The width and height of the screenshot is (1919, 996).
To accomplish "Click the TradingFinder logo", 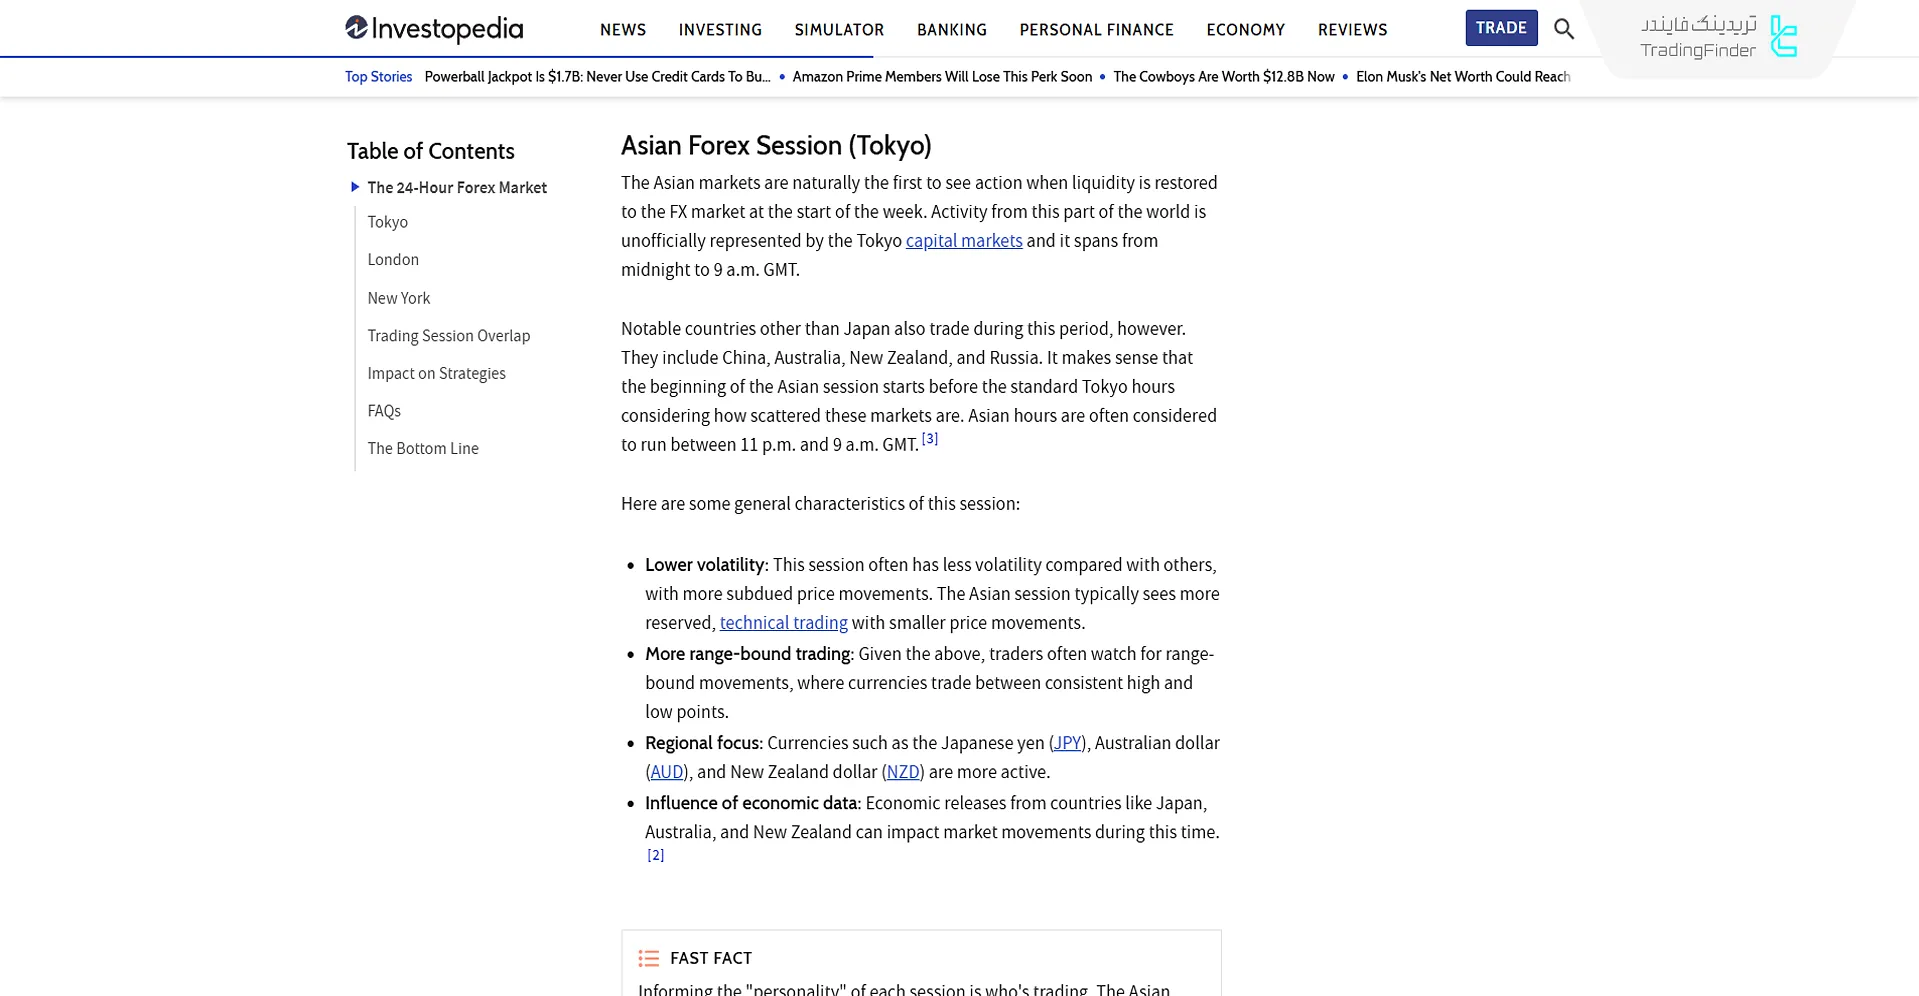I will pyautogui.click(x=1719, y=37).
